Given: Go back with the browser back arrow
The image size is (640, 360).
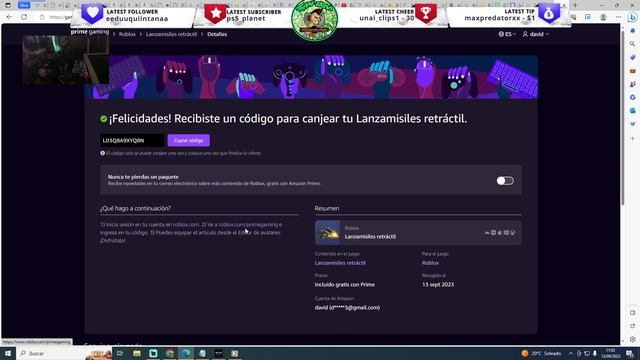Looking at the screenshot, I should click(9, 17).
